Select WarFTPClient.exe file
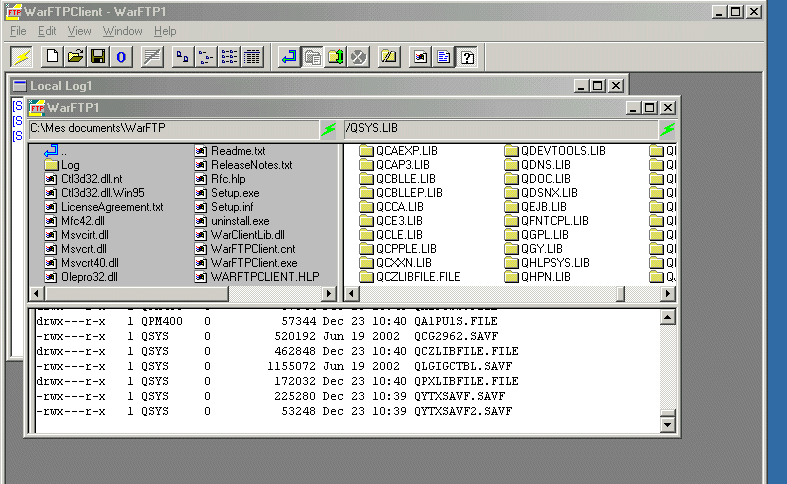 coord(246,263)
